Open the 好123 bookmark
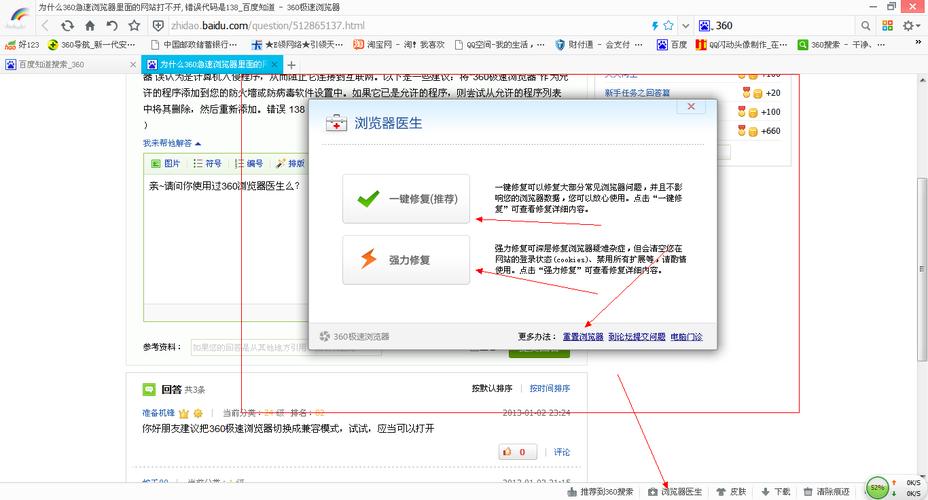 (22, 44)
